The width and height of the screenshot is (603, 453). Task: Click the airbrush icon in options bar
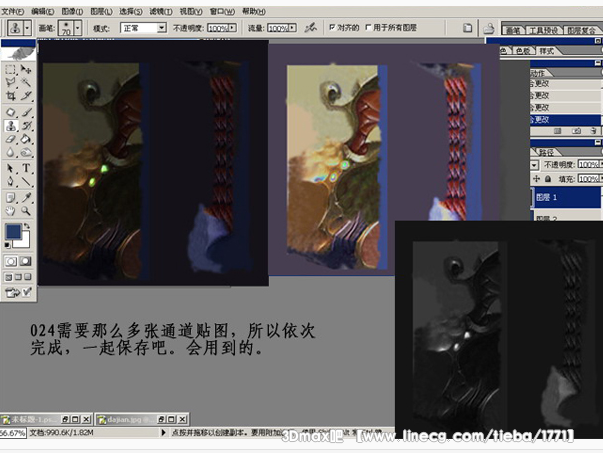coord(310,28)
